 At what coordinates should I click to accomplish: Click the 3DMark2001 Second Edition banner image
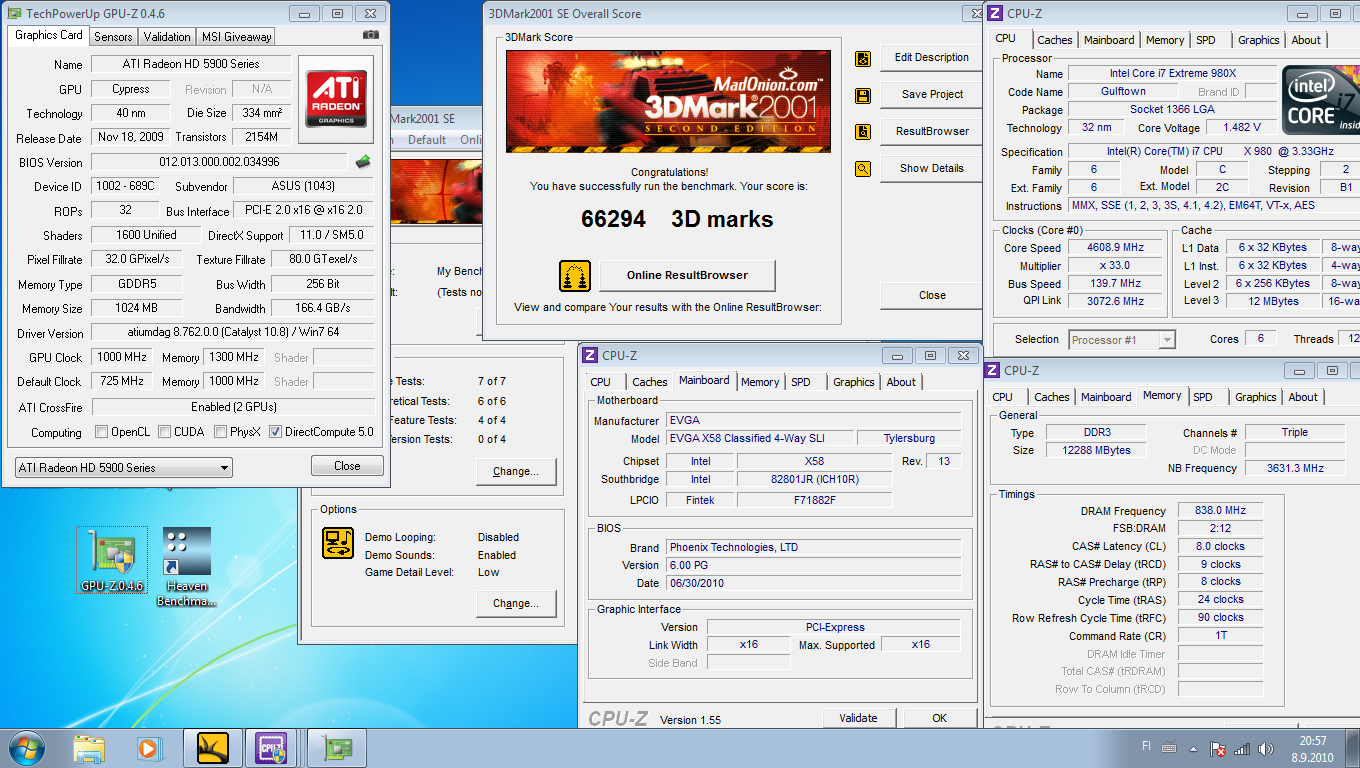(668, 101)
